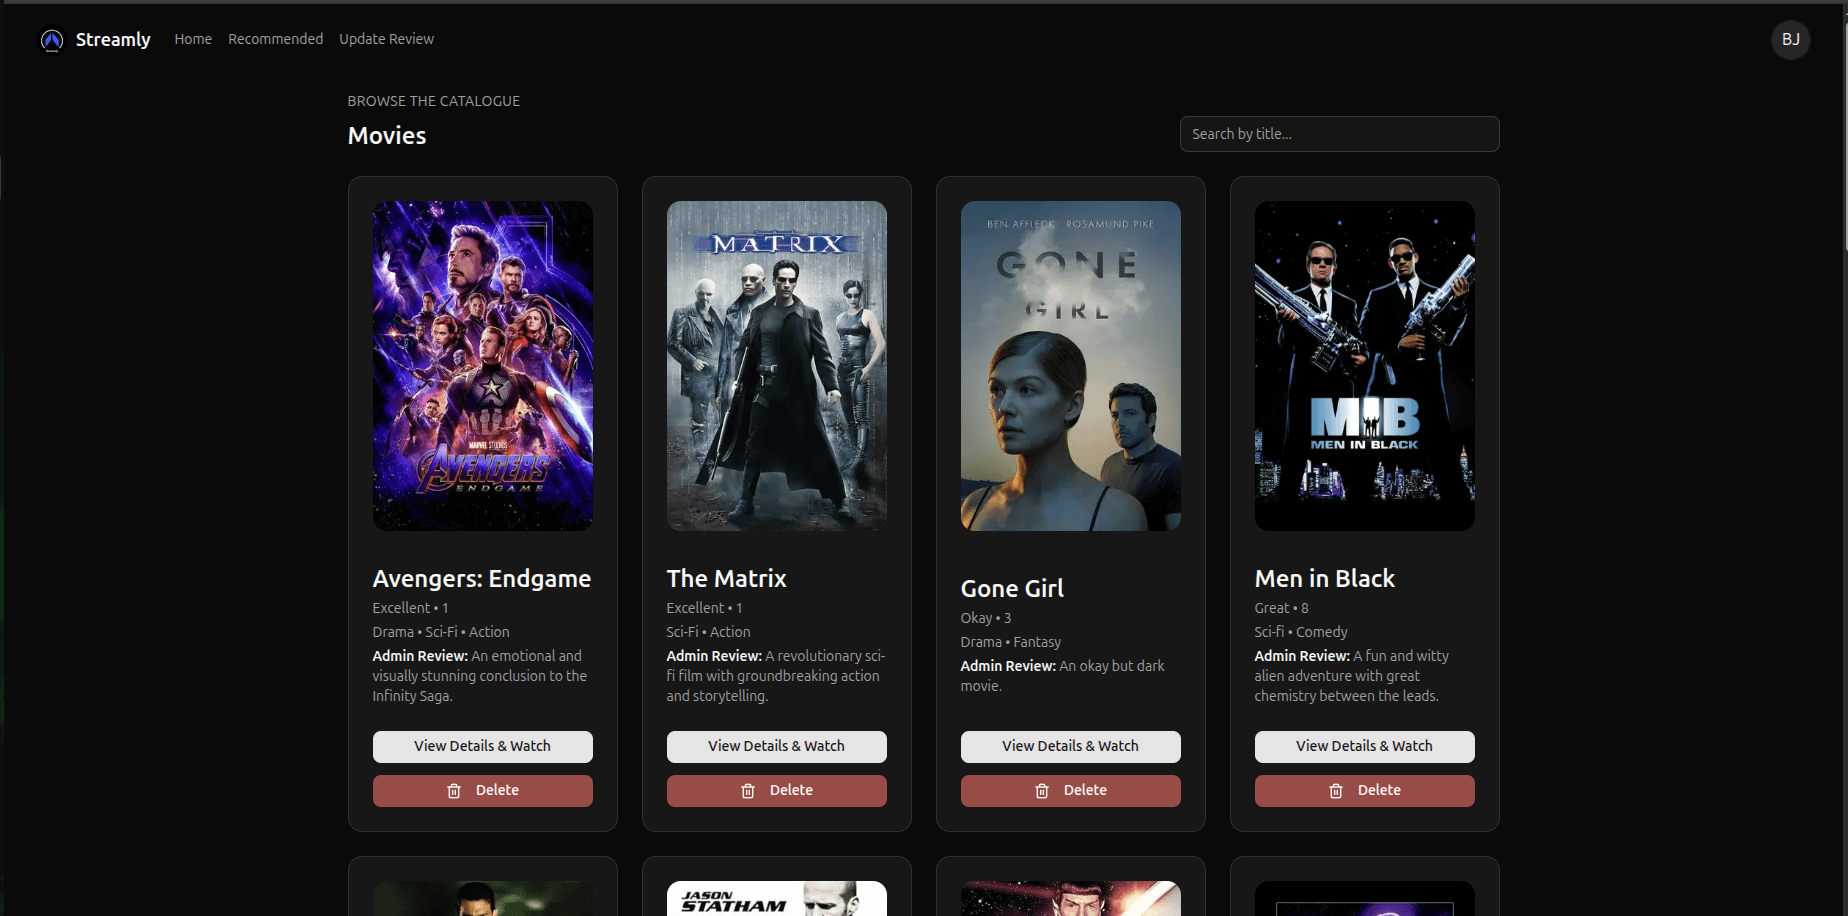Click the Men in Black poster image
1848x916 pixels.
[x=1364, y=365]
